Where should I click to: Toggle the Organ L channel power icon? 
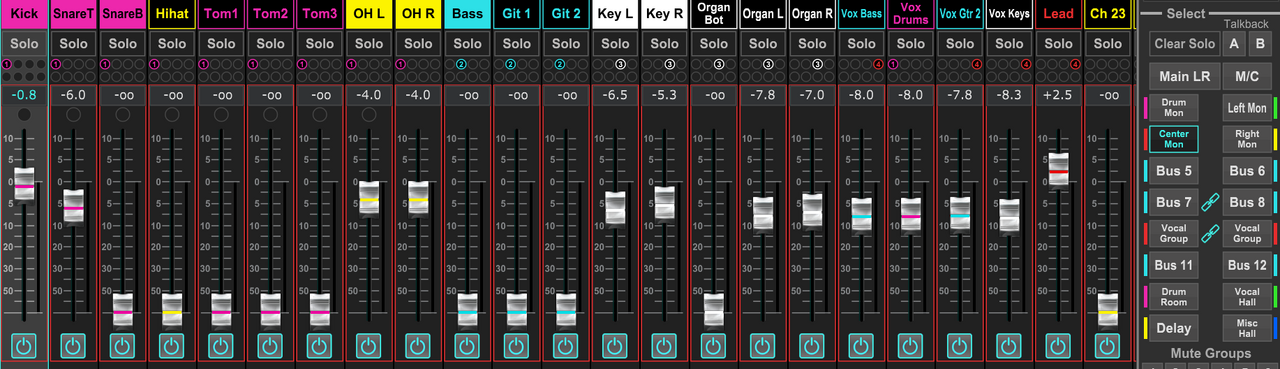(x=763, y=346)
